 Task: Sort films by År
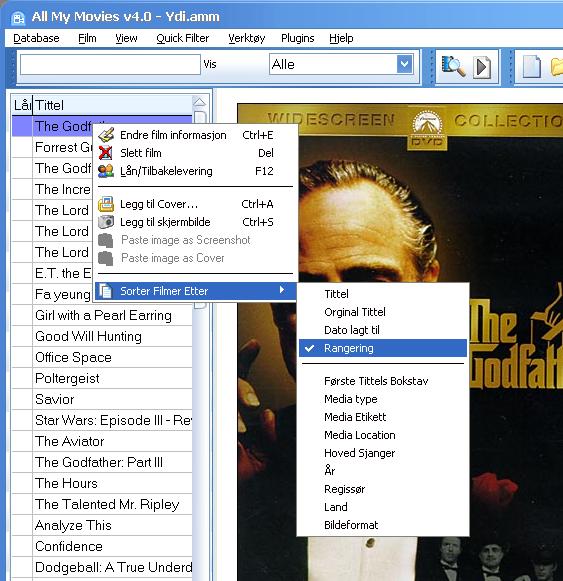click(383, 471)
